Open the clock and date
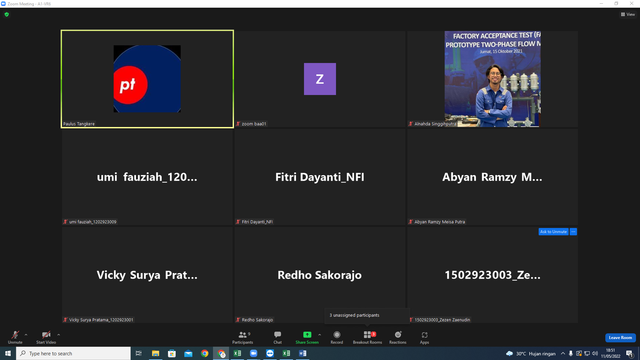Screen dimensions: 640x360 pos(611,353)
